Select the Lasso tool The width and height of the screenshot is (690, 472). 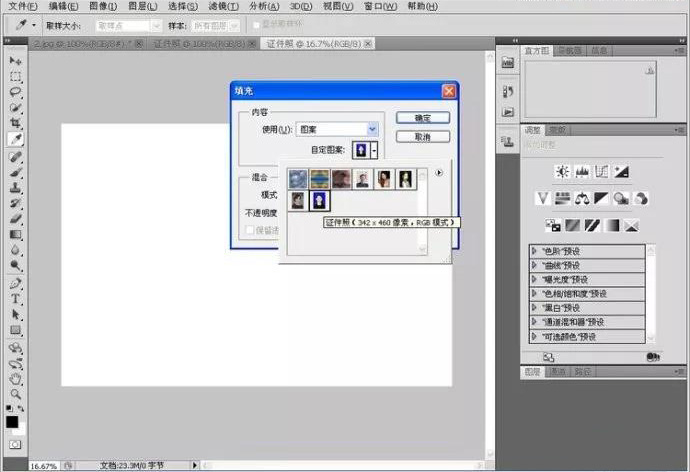16,92
